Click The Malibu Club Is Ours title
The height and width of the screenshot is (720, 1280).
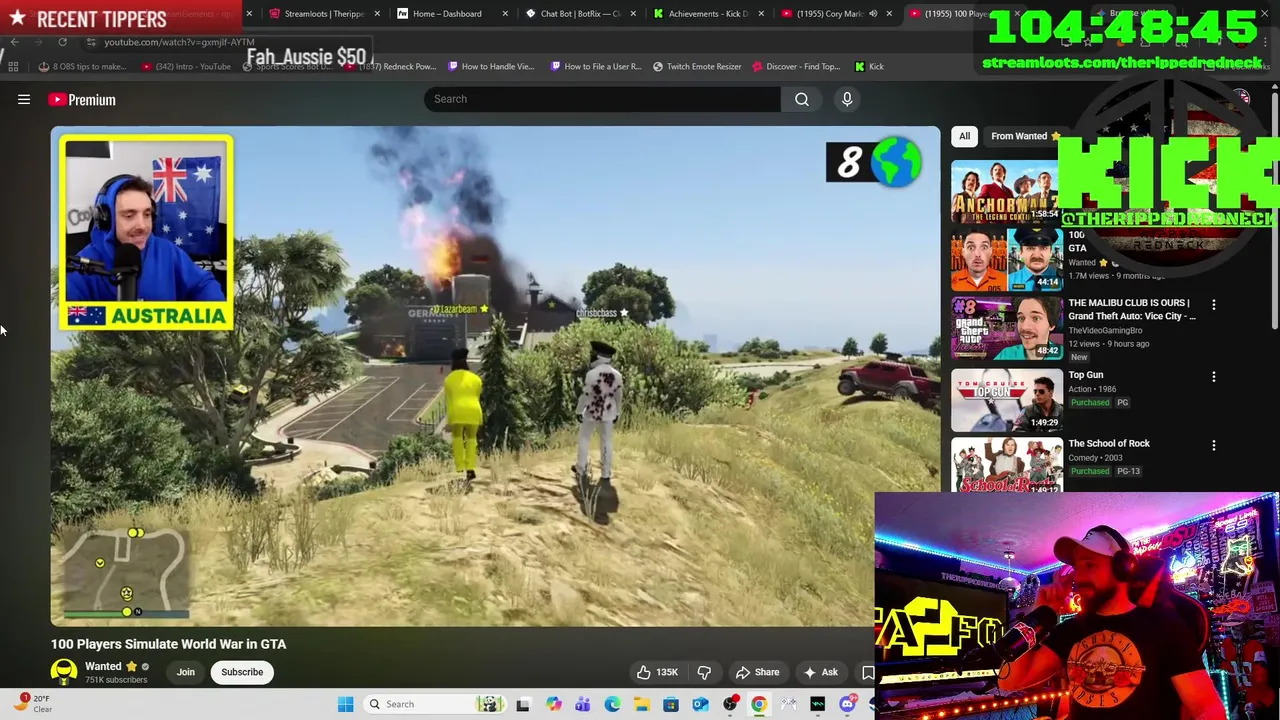click(1131, 309)
